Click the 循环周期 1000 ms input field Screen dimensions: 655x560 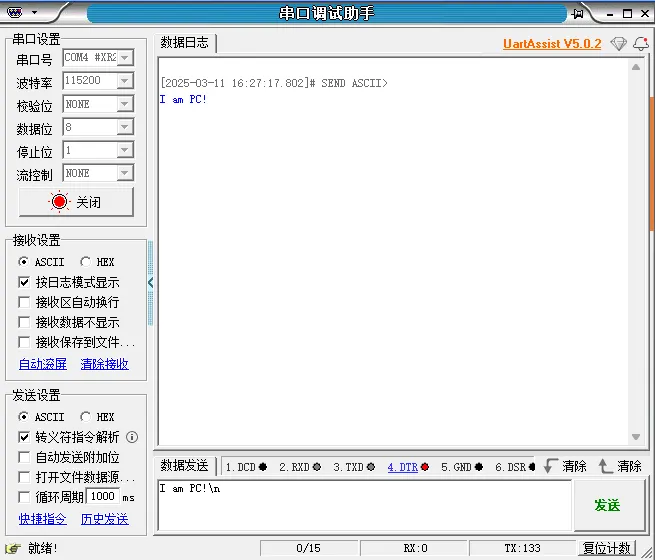point(102,496)
